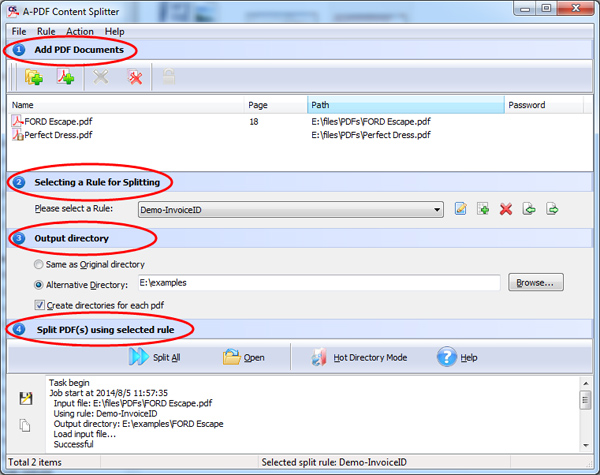The image size is (600, 475).
Task: Select the Perfect Dress.pdf row name
Action: [x=58, y=135]
